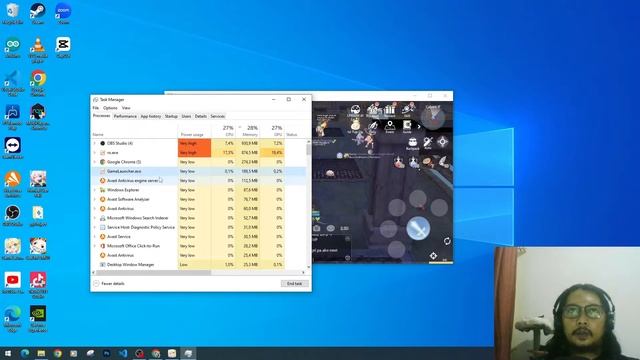Viewport: 640px width, 360px height.
Task: Open the View menu in Task Manager
Action: [126, 108]
